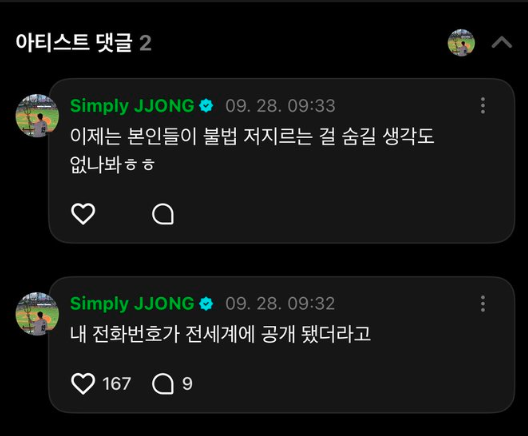528x436 pixels.
Task: Click verified badge on first comment
Action: coord(206,106)
